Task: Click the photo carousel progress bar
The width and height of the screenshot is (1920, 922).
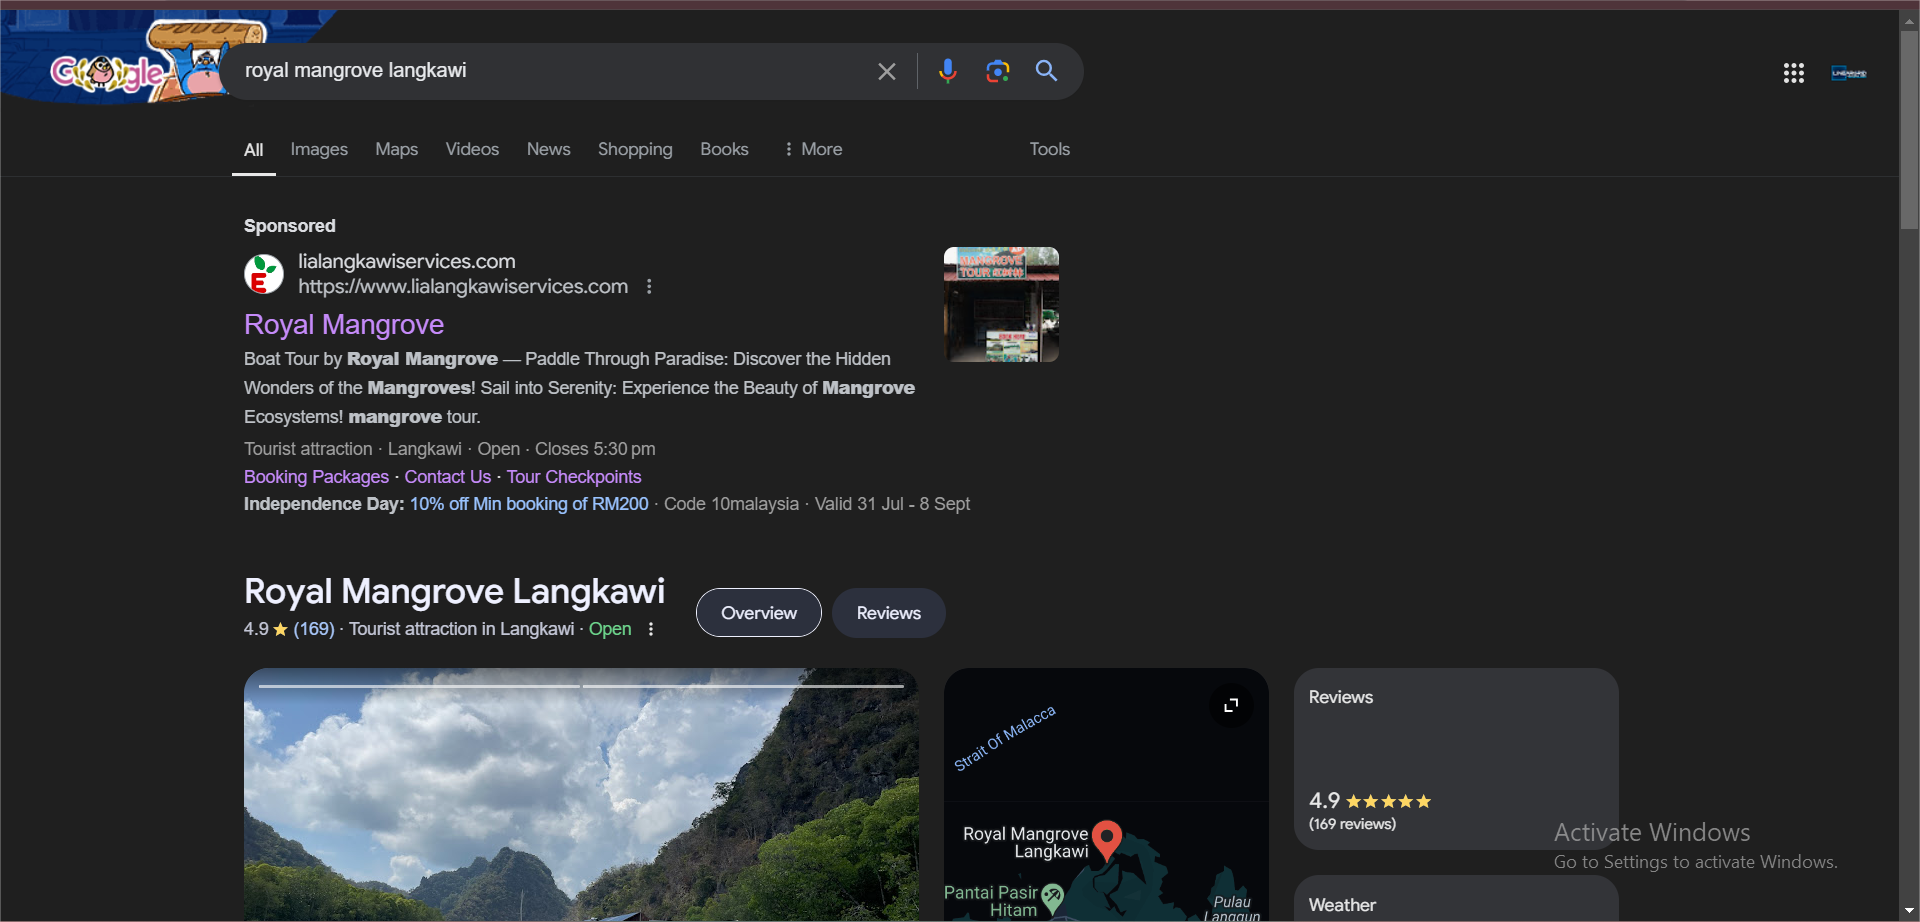Action: coord(581,686)
